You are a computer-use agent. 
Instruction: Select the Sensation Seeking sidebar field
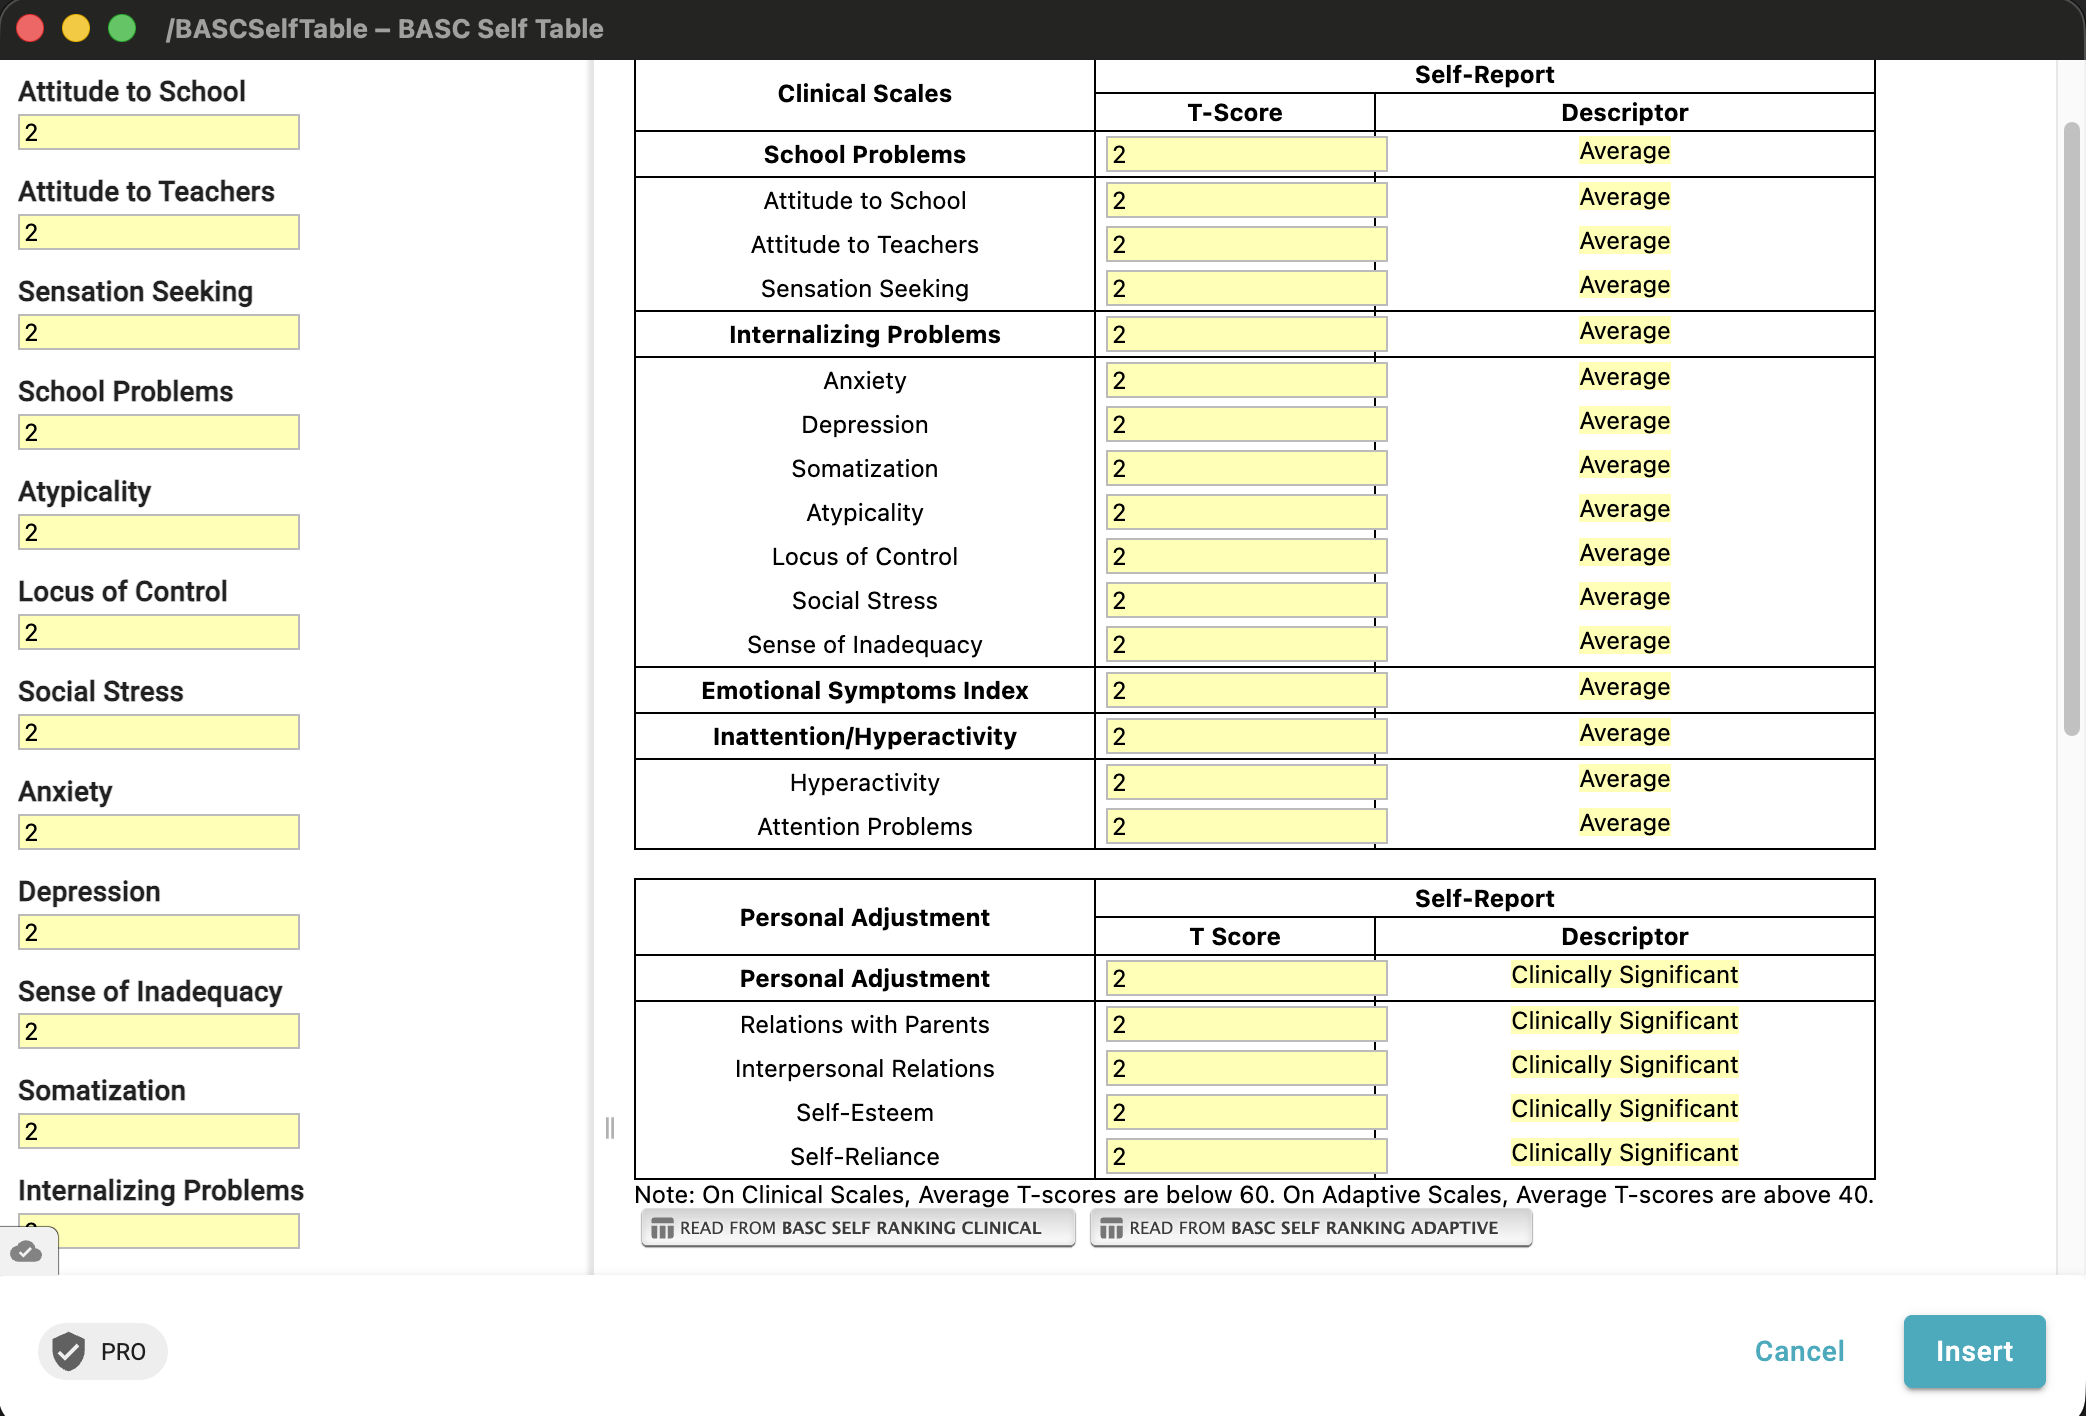tap(159, 332)
